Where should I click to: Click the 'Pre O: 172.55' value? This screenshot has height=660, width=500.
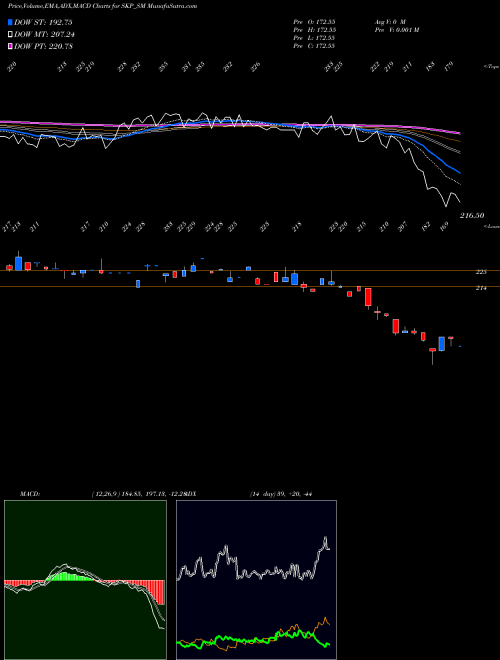[314, 22]
